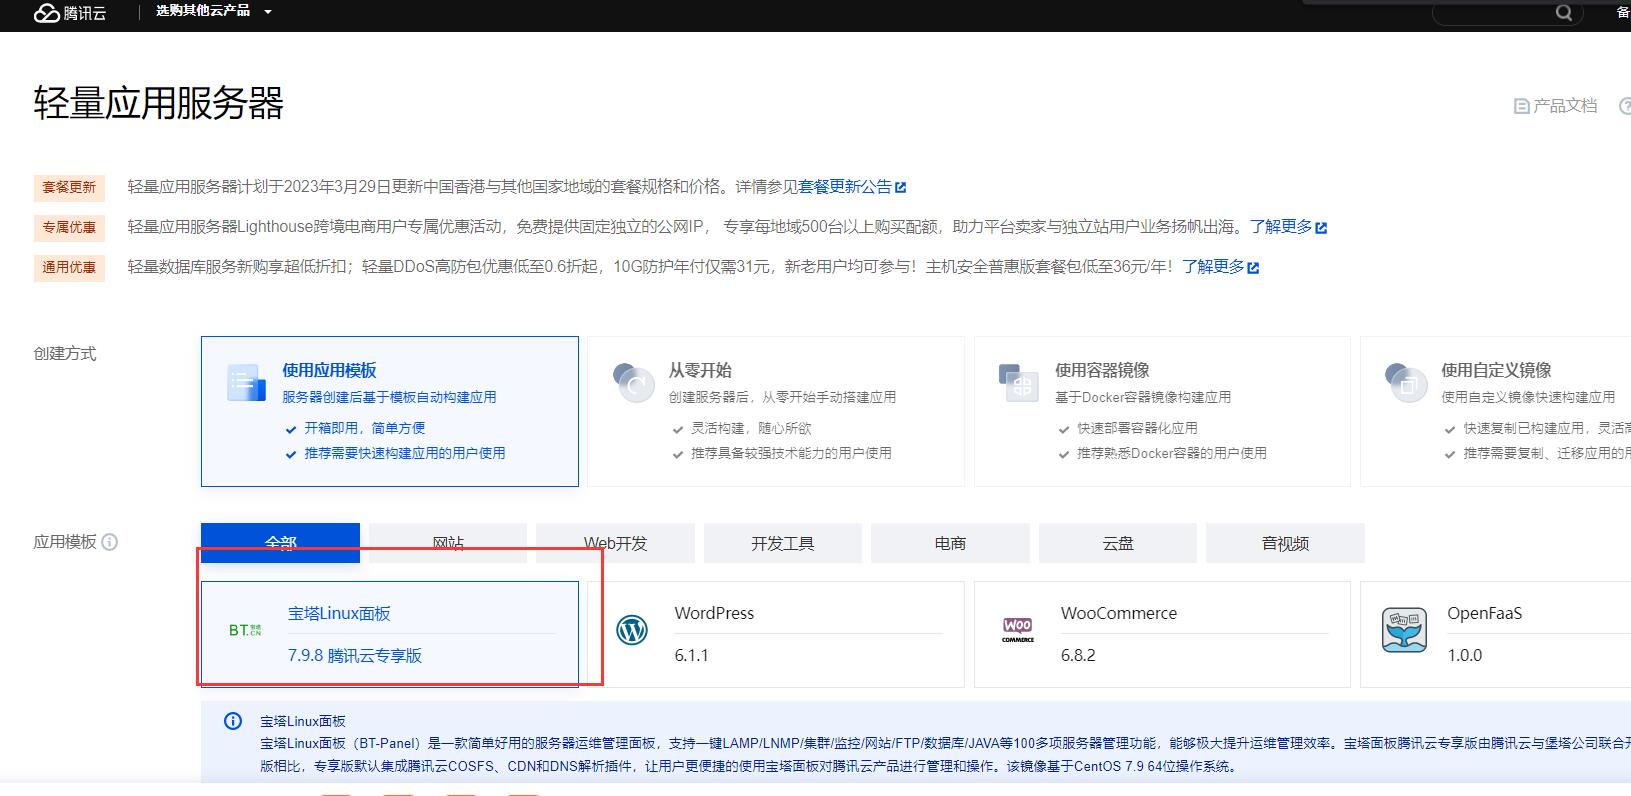Click the 快速部署容器化应用 line
Image resolution: width=1631 pixels, height=796 pixels.
coord(1137,428)
